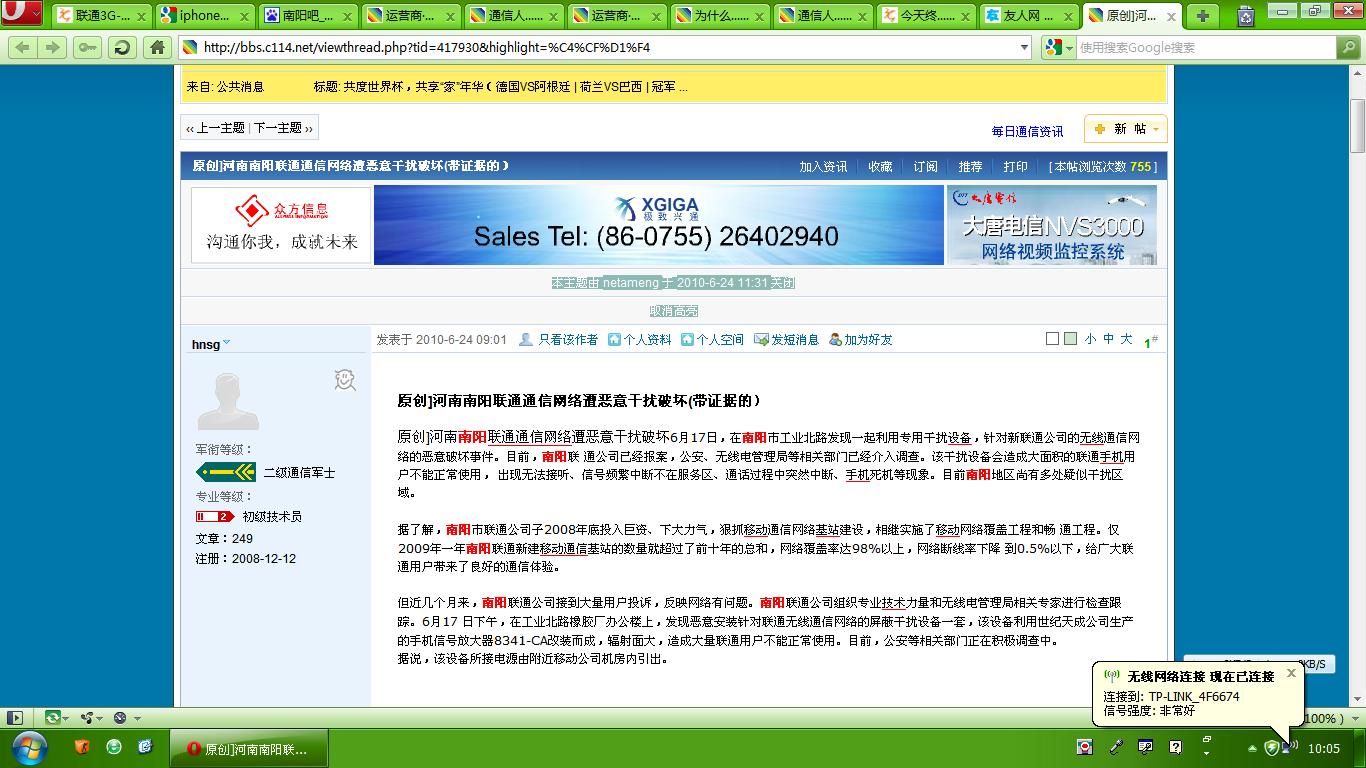Set font size to 中

point(1108,340)
